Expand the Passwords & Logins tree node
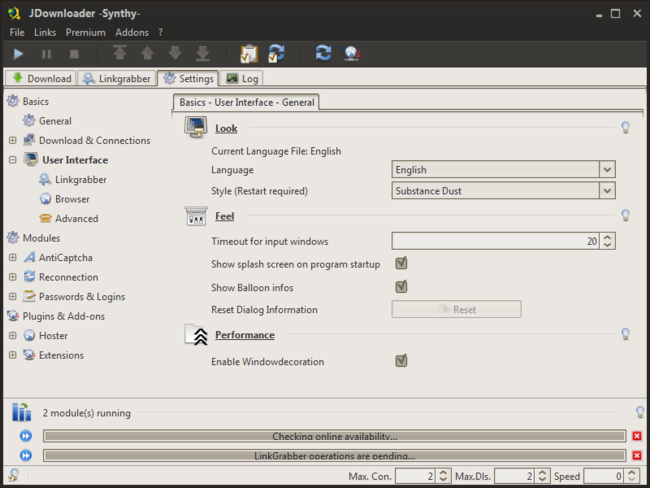Image resolution: width=650 pixels, height=488 pixels. 13,296
